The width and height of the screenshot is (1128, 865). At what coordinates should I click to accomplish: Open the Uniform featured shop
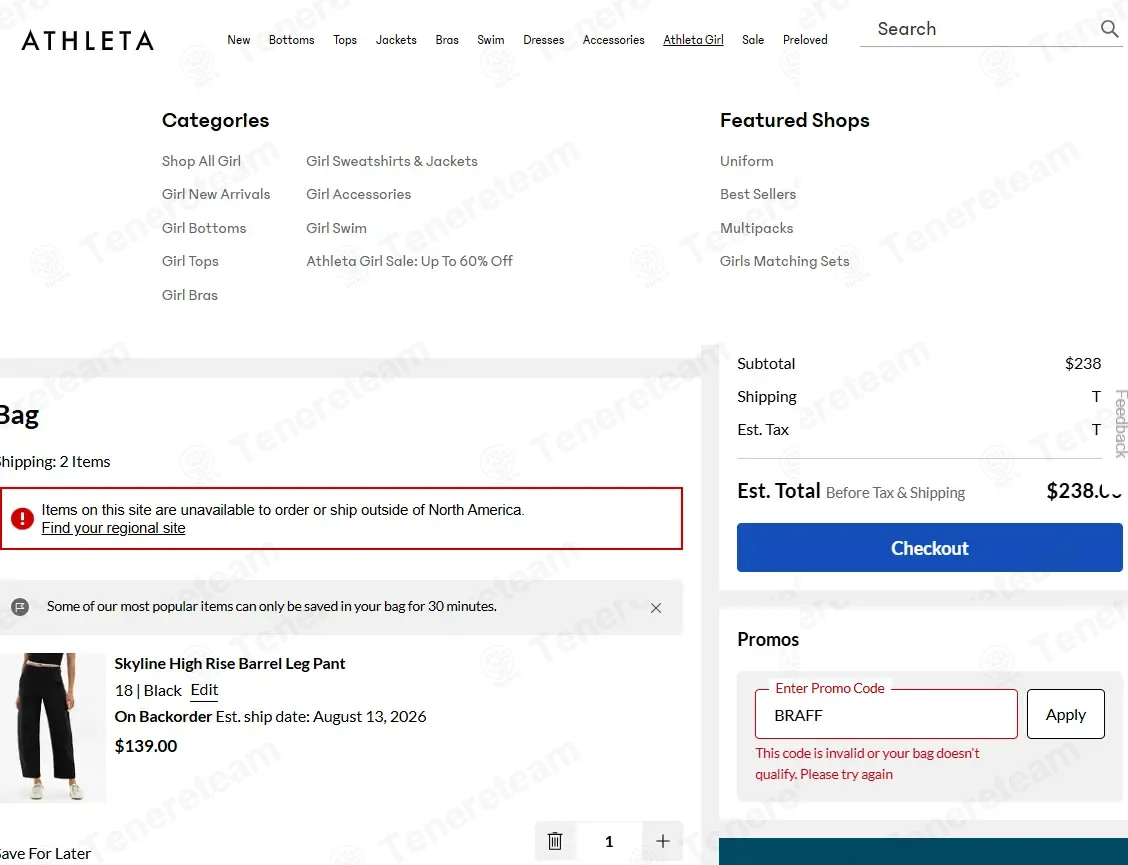(x=747, y=161)
